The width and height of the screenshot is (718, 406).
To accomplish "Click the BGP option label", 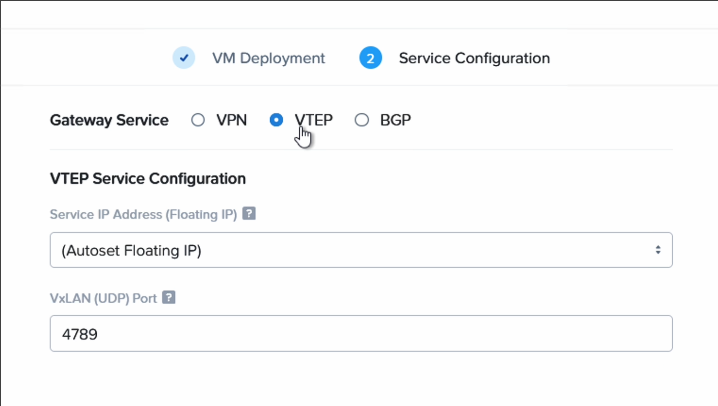I will pos(395,120).
